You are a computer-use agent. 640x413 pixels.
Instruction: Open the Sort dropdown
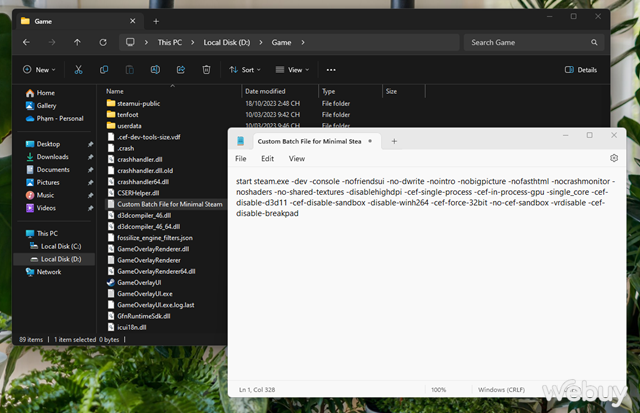tap(245, 70)
